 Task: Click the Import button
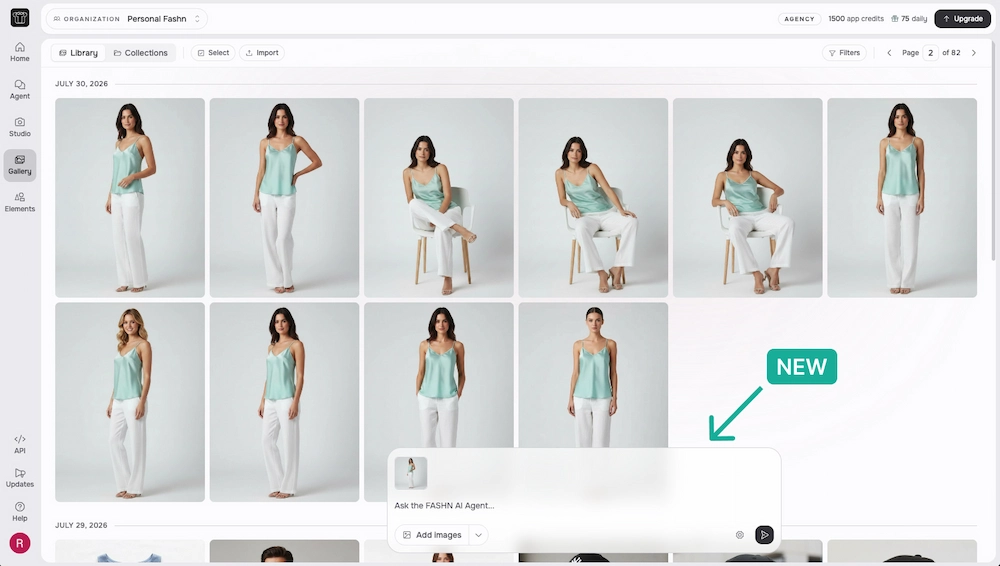[x=262, y=53]
